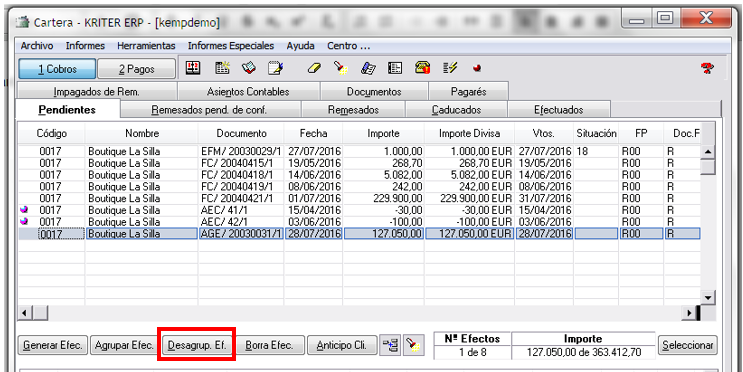This screenshot has width=743, height=372.
Task: Switch to the Asientos Contables tab
Action: [248, 91]
